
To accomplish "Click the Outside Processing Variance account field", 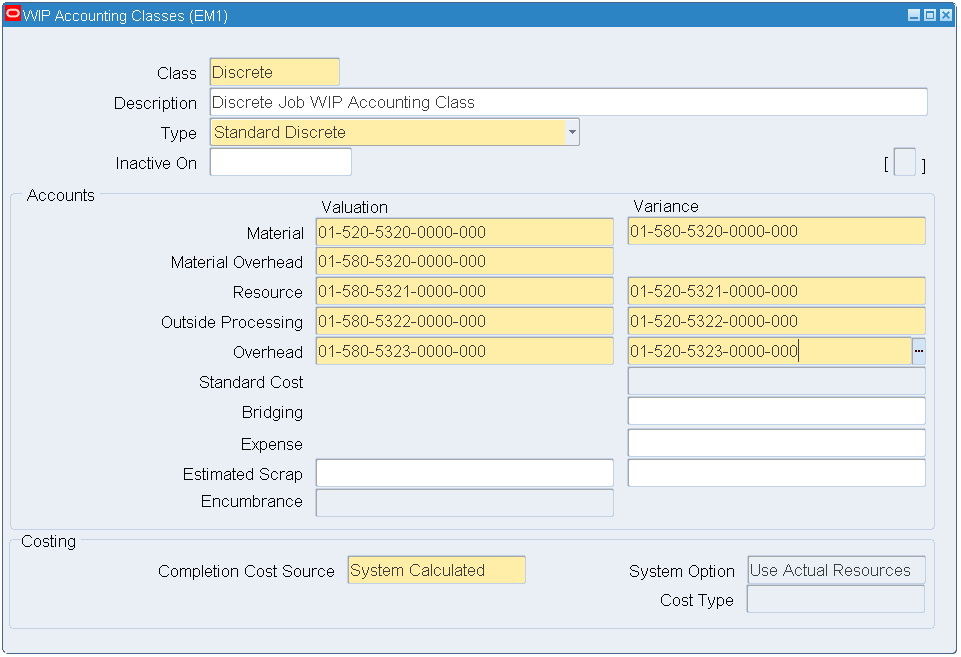I will click(x=777, y=322).
